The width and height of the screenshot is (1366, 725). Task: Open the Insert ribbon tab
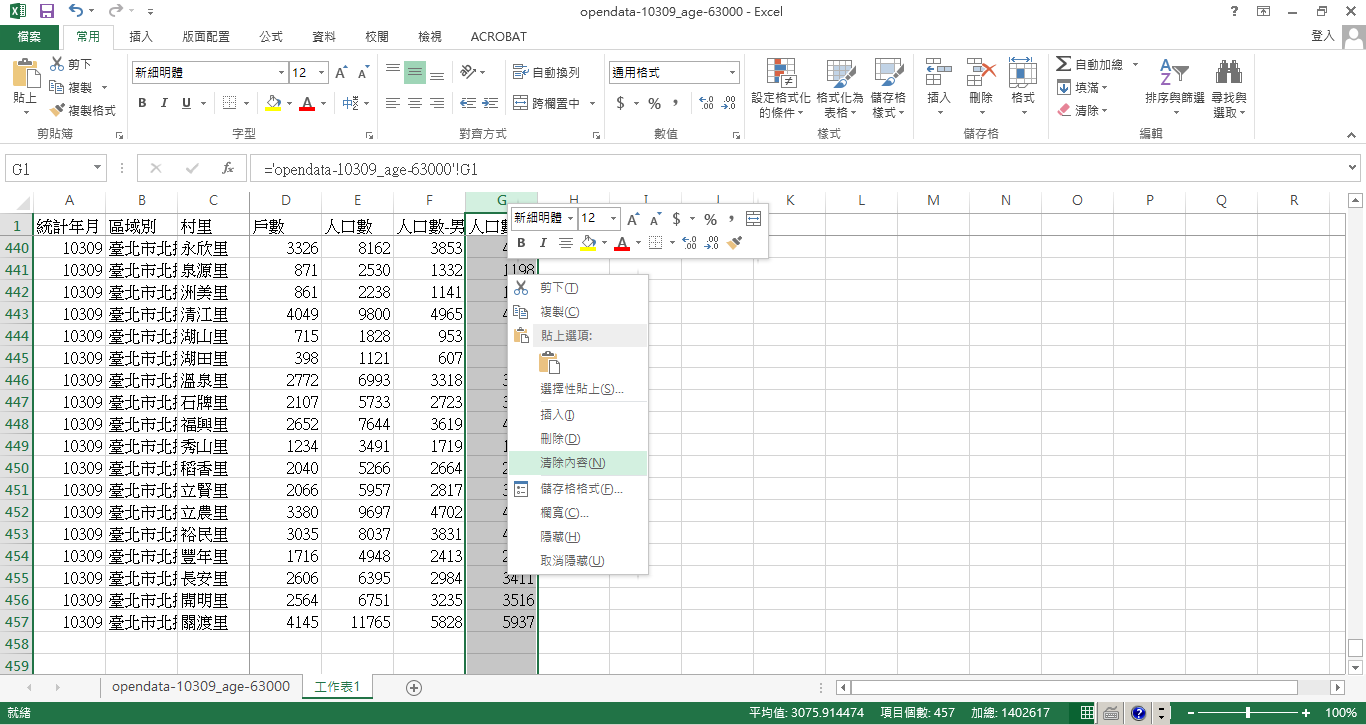pos(141,37)
